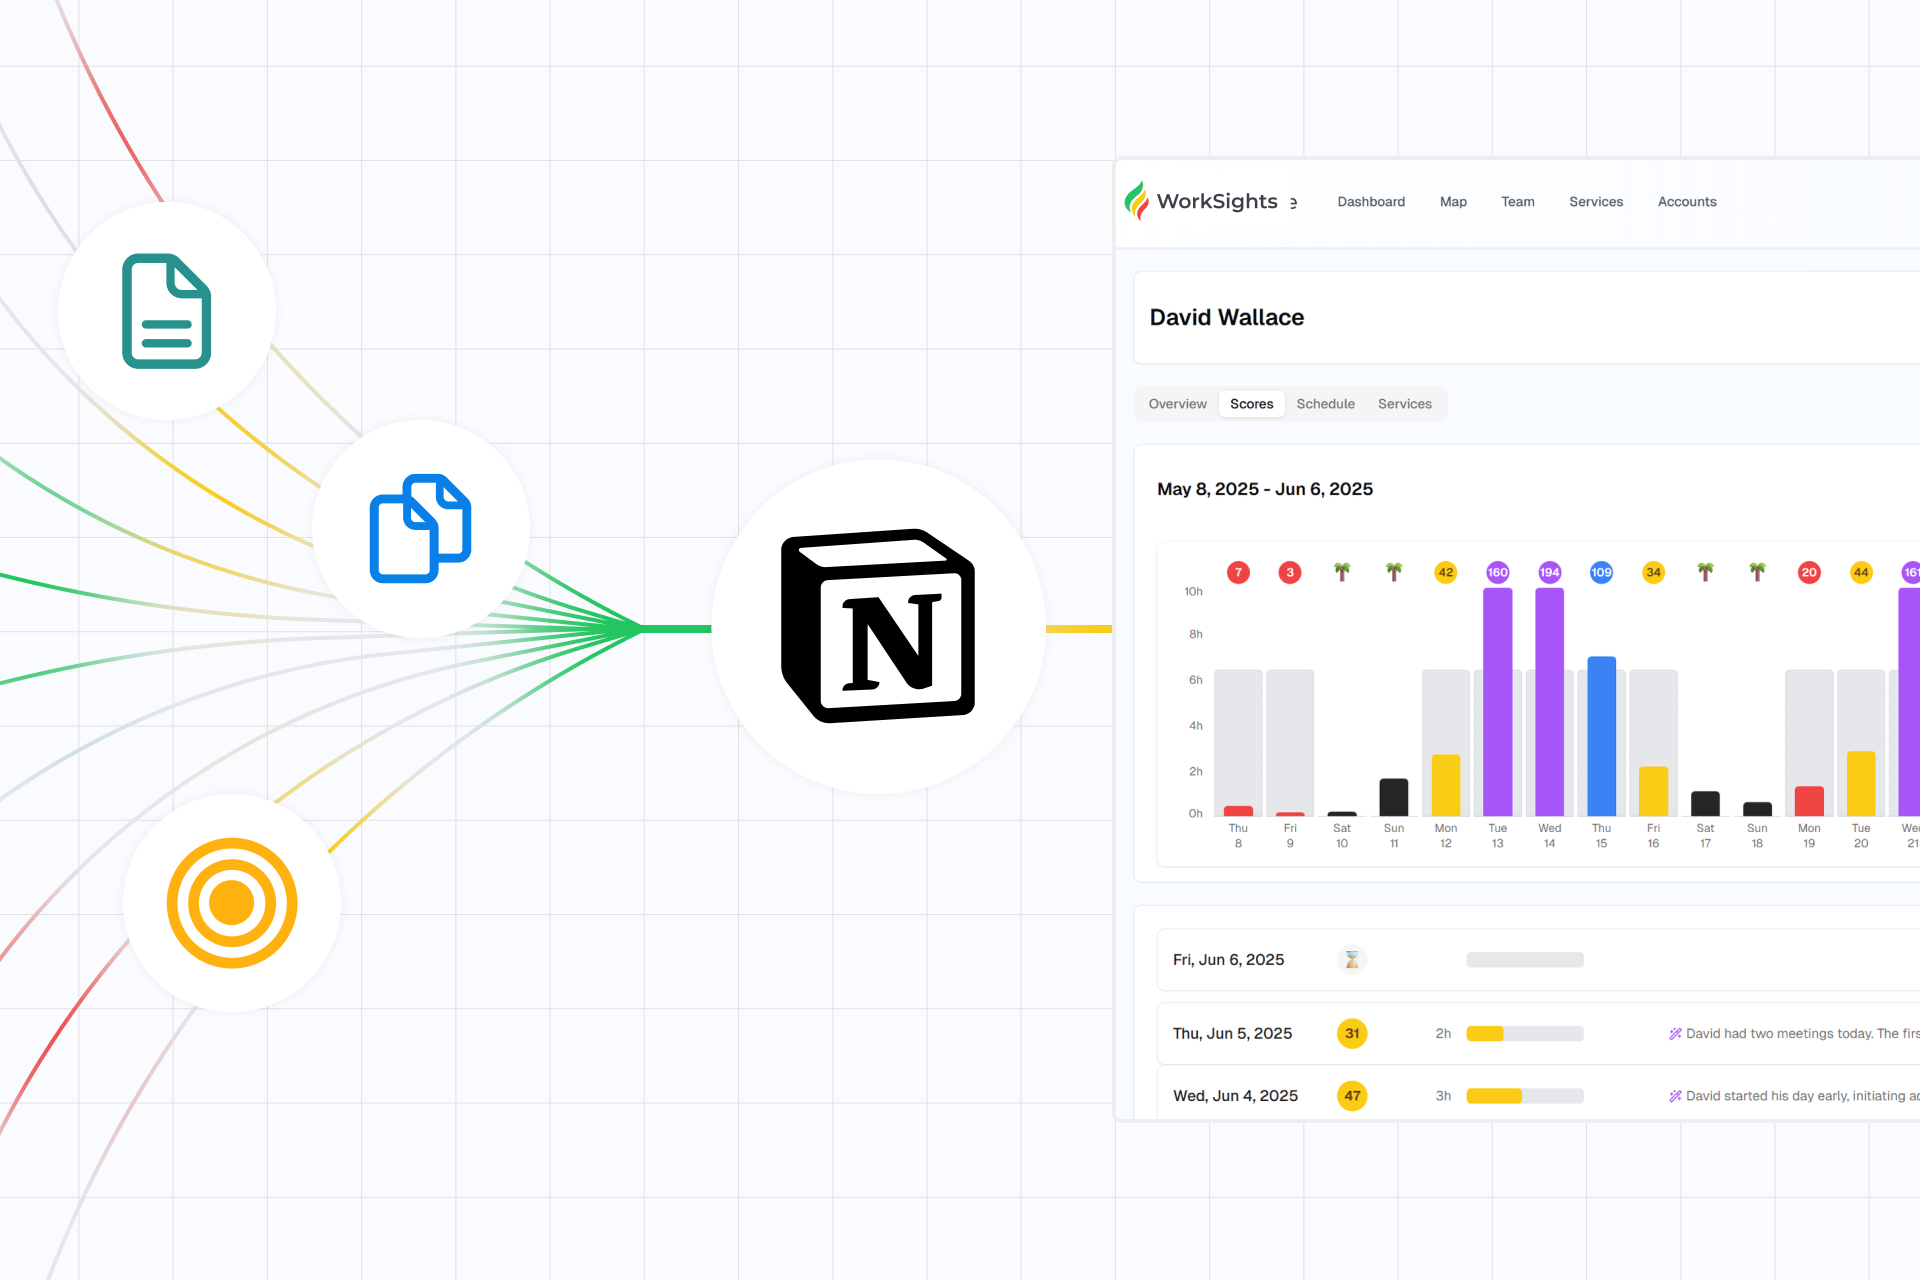Screen dimensions: 1920x1280
Task: Click the palm tree icon above Sat 10
Action: pos(1342,572)
